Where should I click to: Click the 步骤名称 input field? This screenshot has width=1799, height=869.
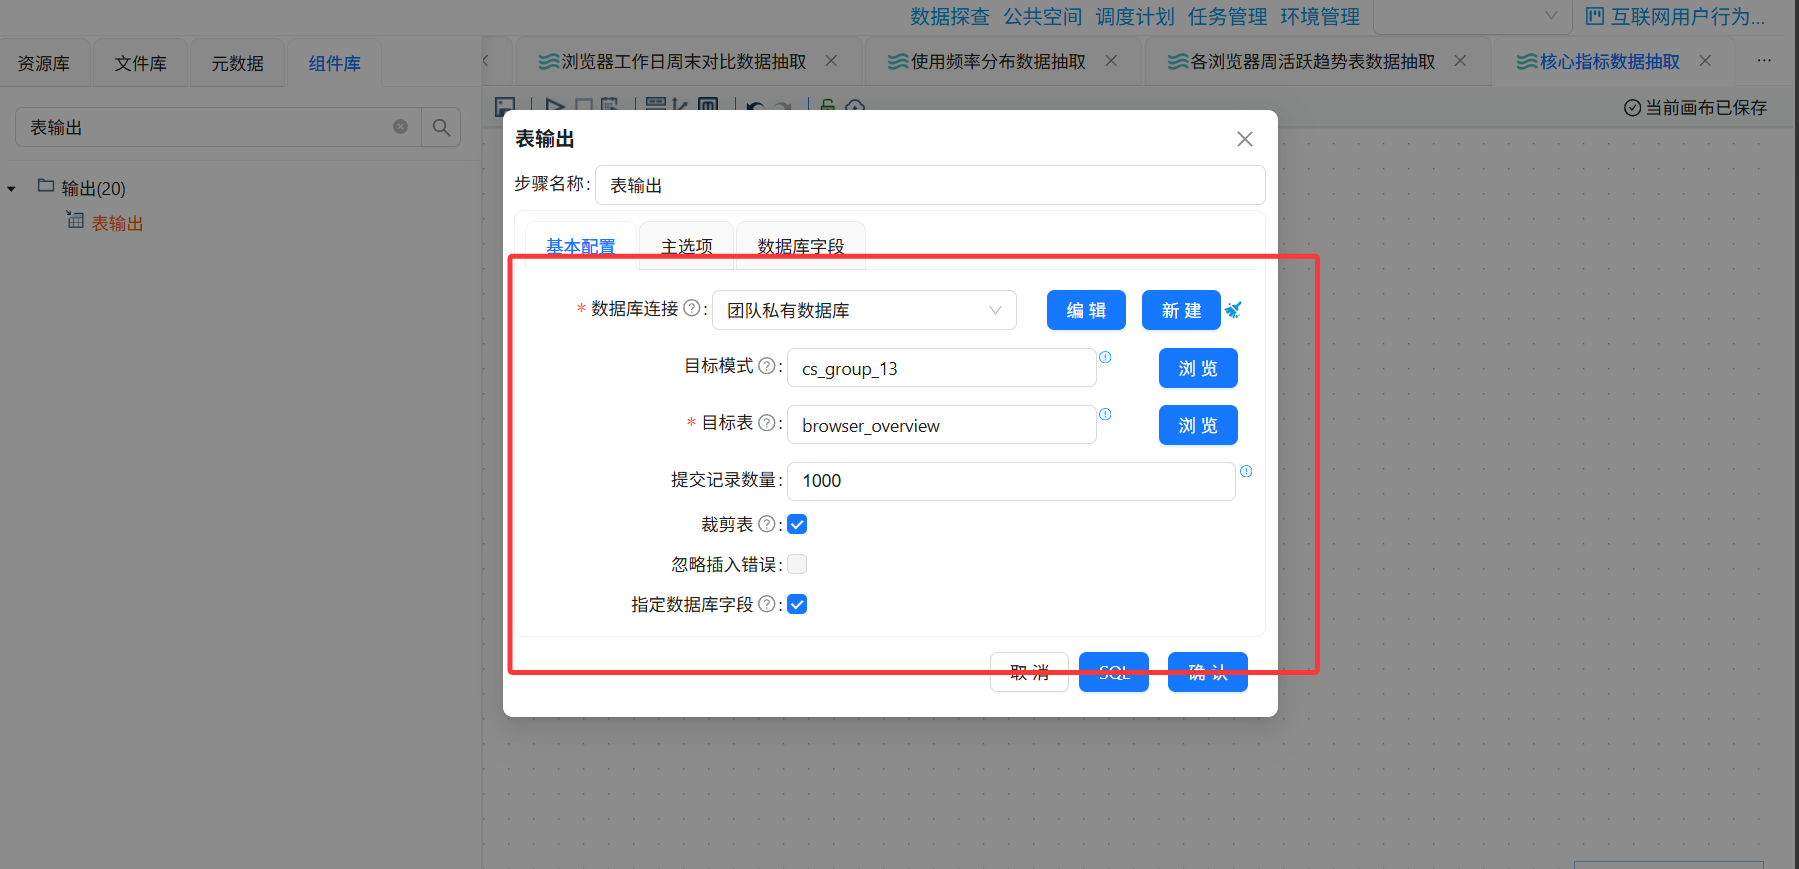(930, 185)
